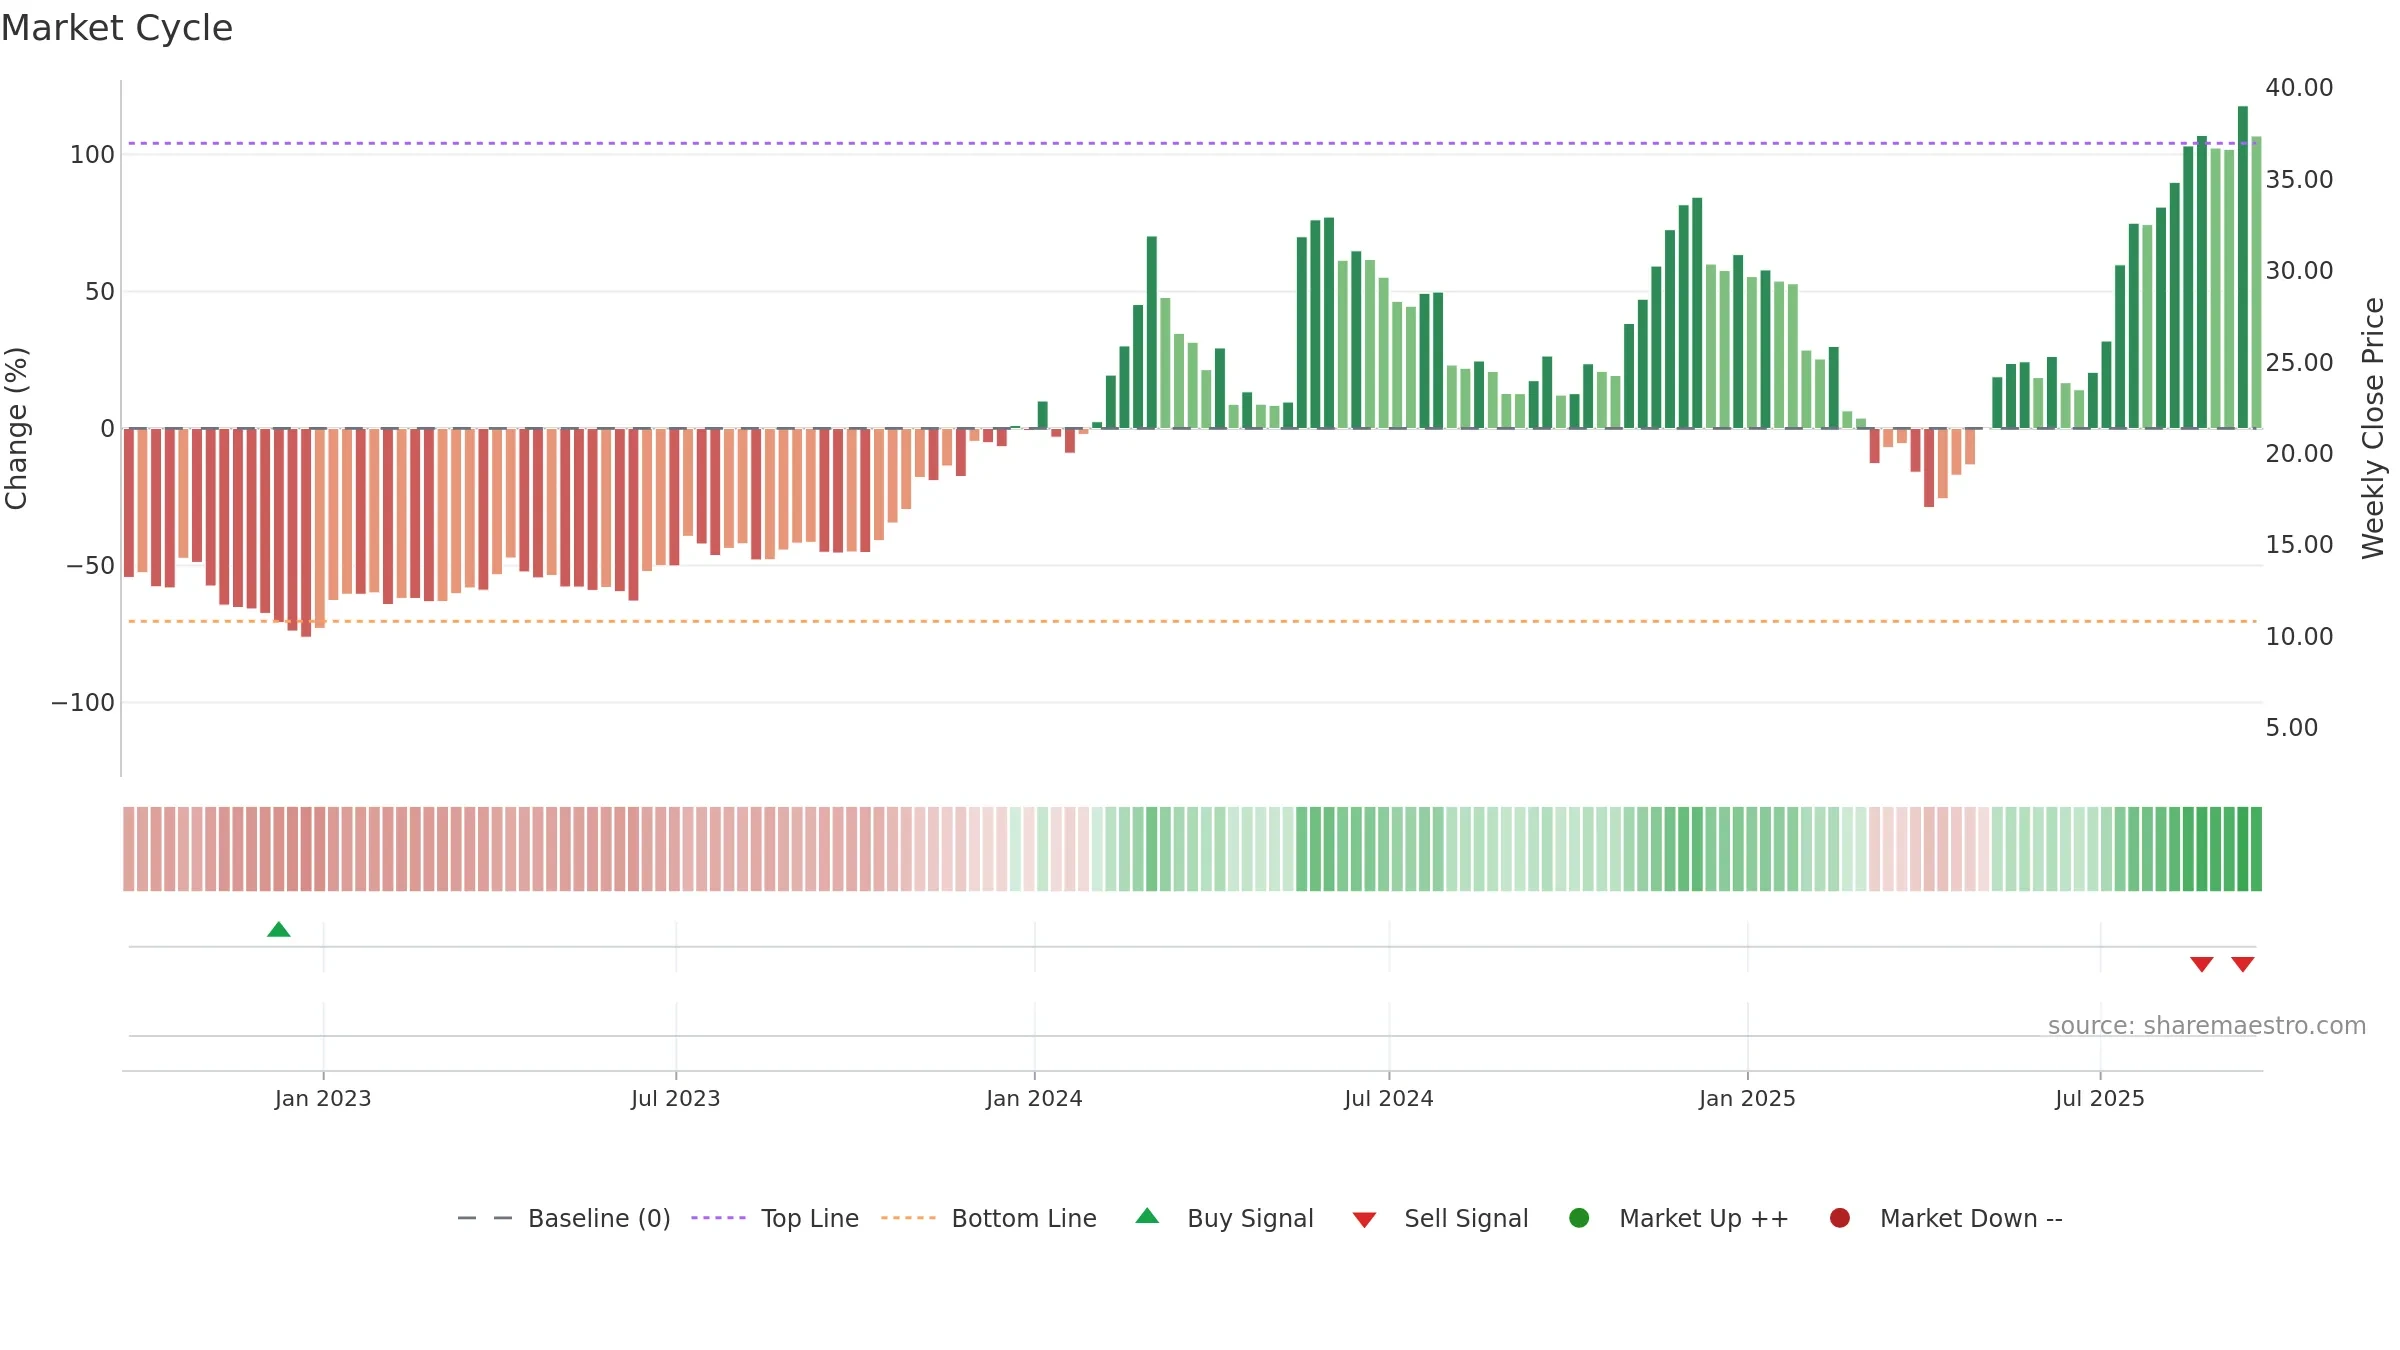This screenshot has height=1350, width=2400.
Task: Click the red Sell Signal triangle icon in legend
Action: point(1365,1220)
